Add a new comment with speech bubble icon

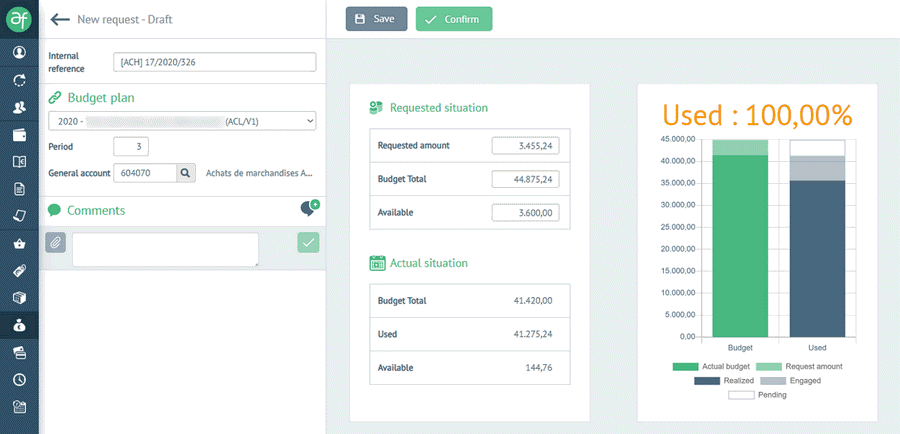pyautogui.click(x=309, y=208)
